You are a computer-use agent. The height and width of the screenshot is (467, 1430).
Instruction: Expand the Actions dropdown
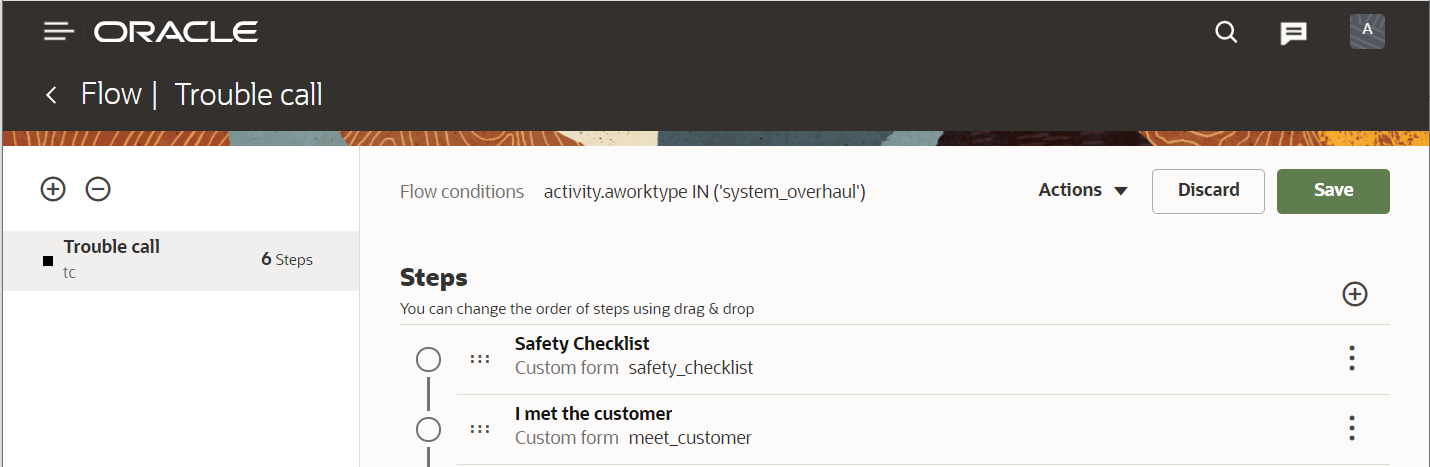tap(1083, 190)
